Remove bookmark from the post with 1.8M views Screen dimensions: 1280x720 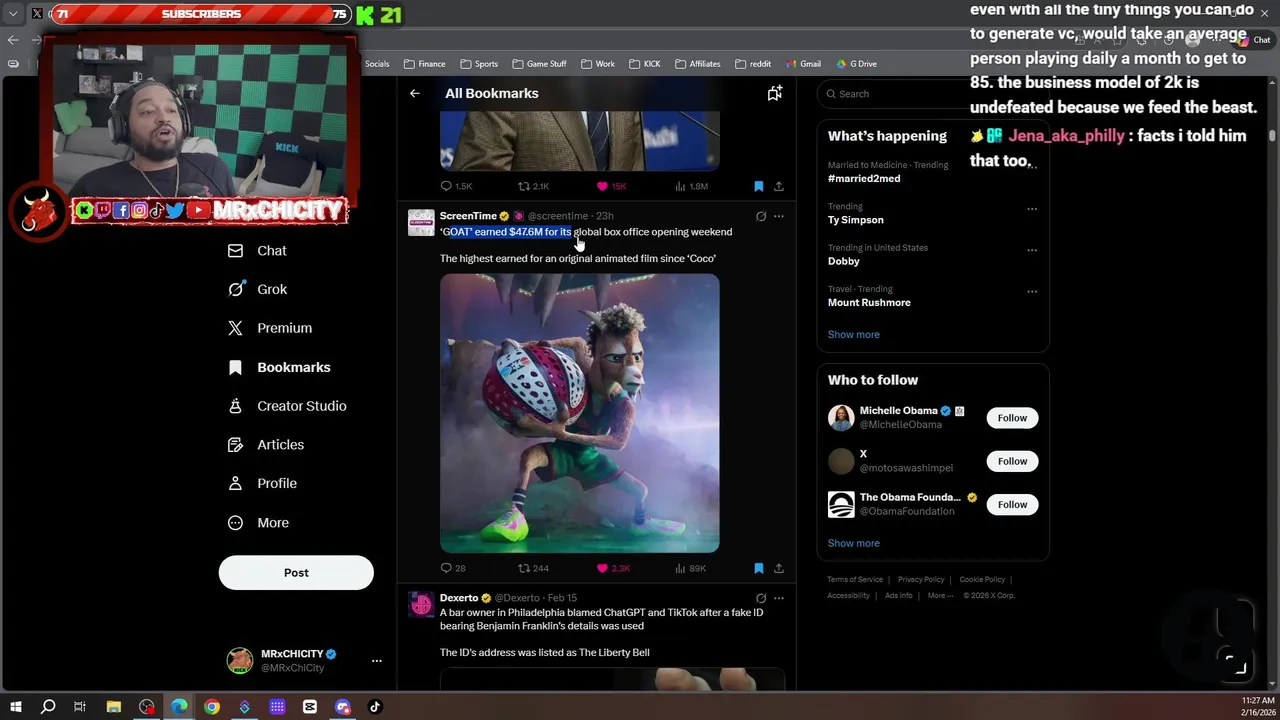(x=758, y=186)
